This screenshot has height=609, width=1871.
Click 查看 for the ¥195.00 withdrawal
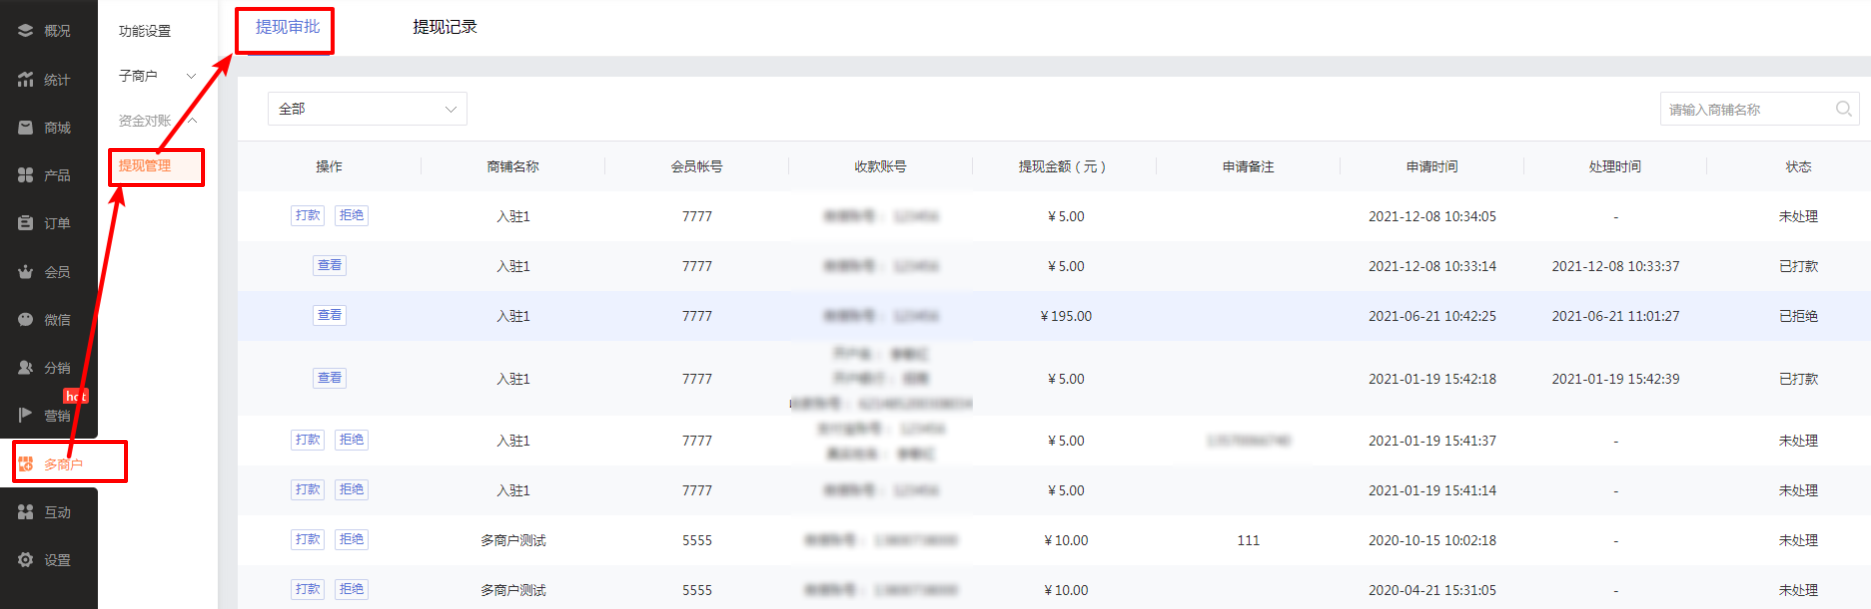329,315
